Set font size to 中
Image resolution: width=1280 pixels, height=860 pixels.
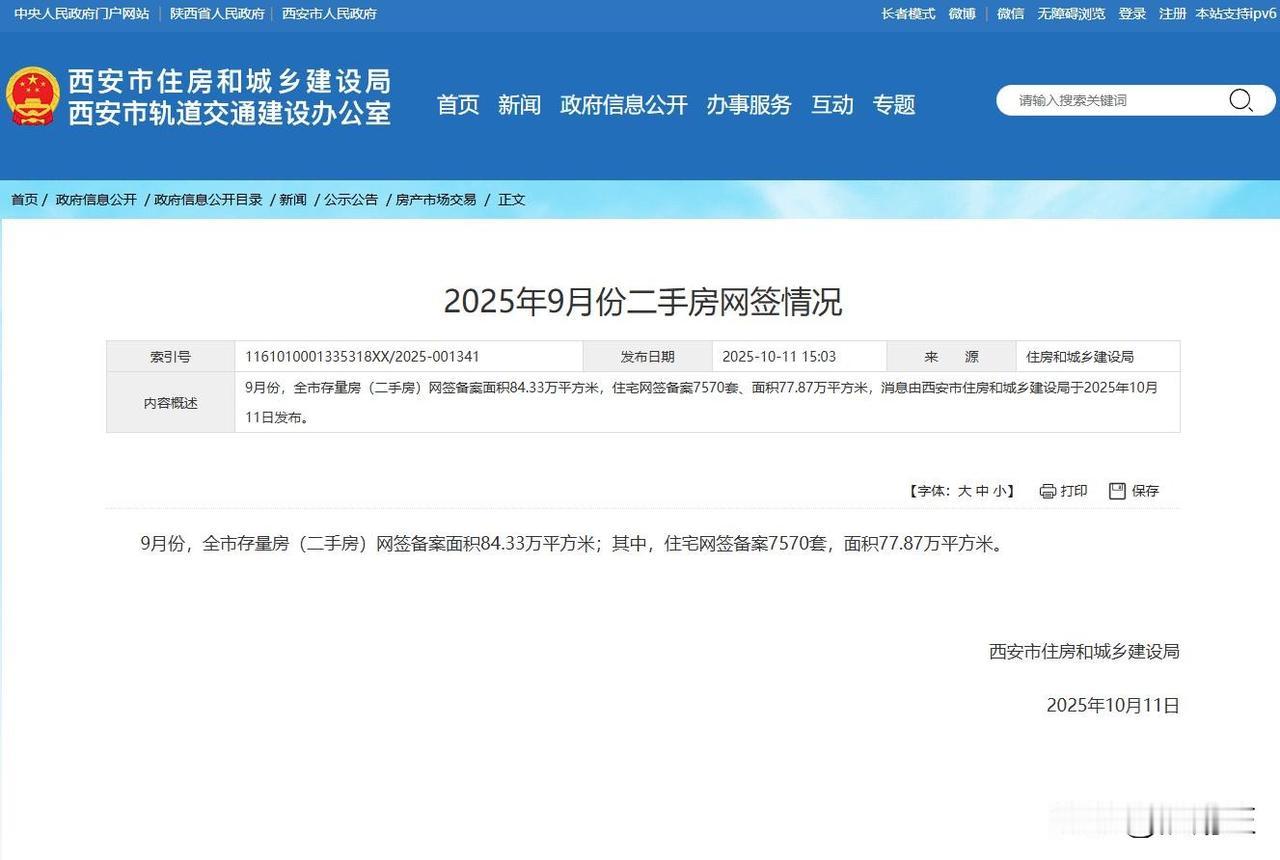click(x=982, y=491)
